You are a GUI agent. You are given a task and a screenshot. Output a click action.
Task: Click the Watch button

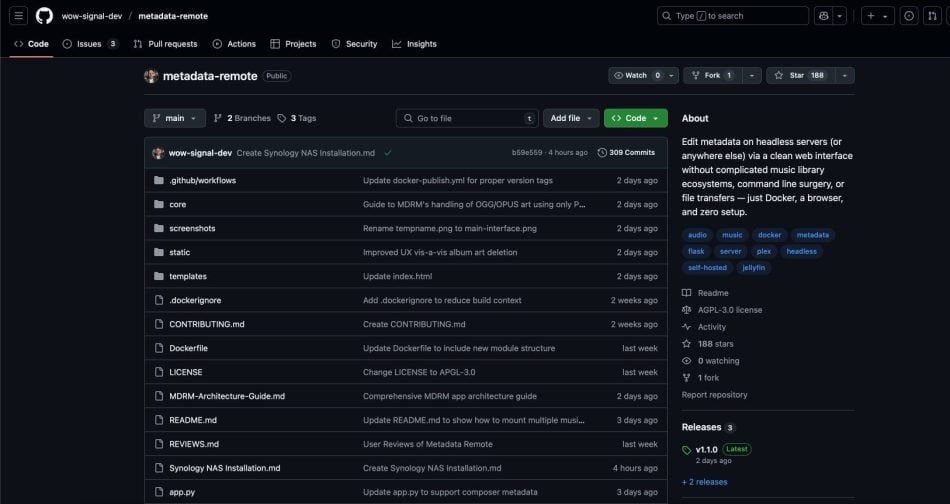pos(638,75)
